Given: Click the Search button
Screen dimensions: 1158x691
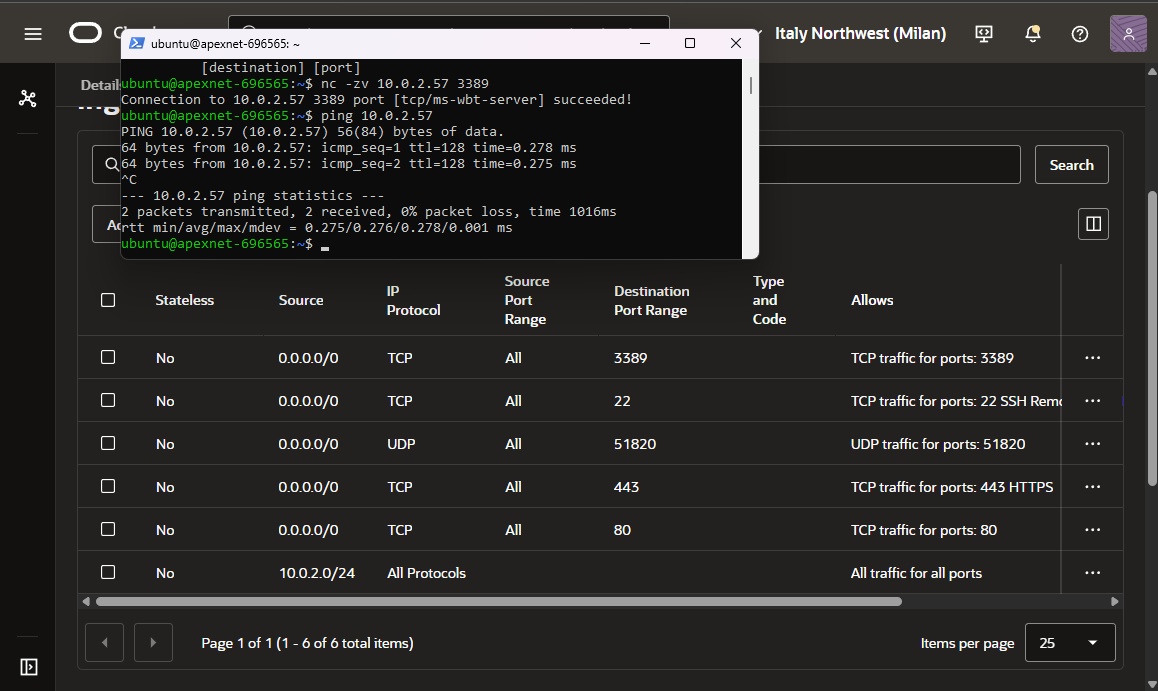Looking at the screenshot, I should pos(1071,165).
